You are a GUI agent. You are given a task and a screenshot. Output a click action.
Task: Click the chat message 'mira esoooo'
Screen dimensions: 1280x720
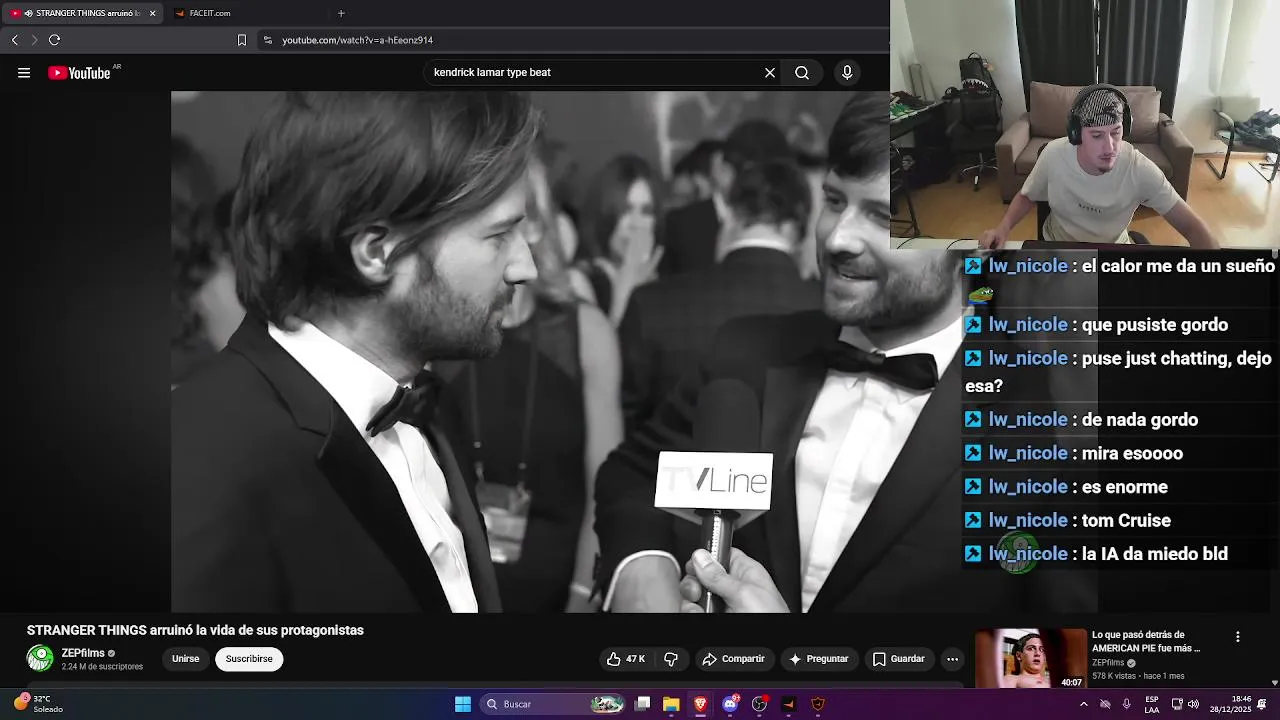pos(1132,453)
